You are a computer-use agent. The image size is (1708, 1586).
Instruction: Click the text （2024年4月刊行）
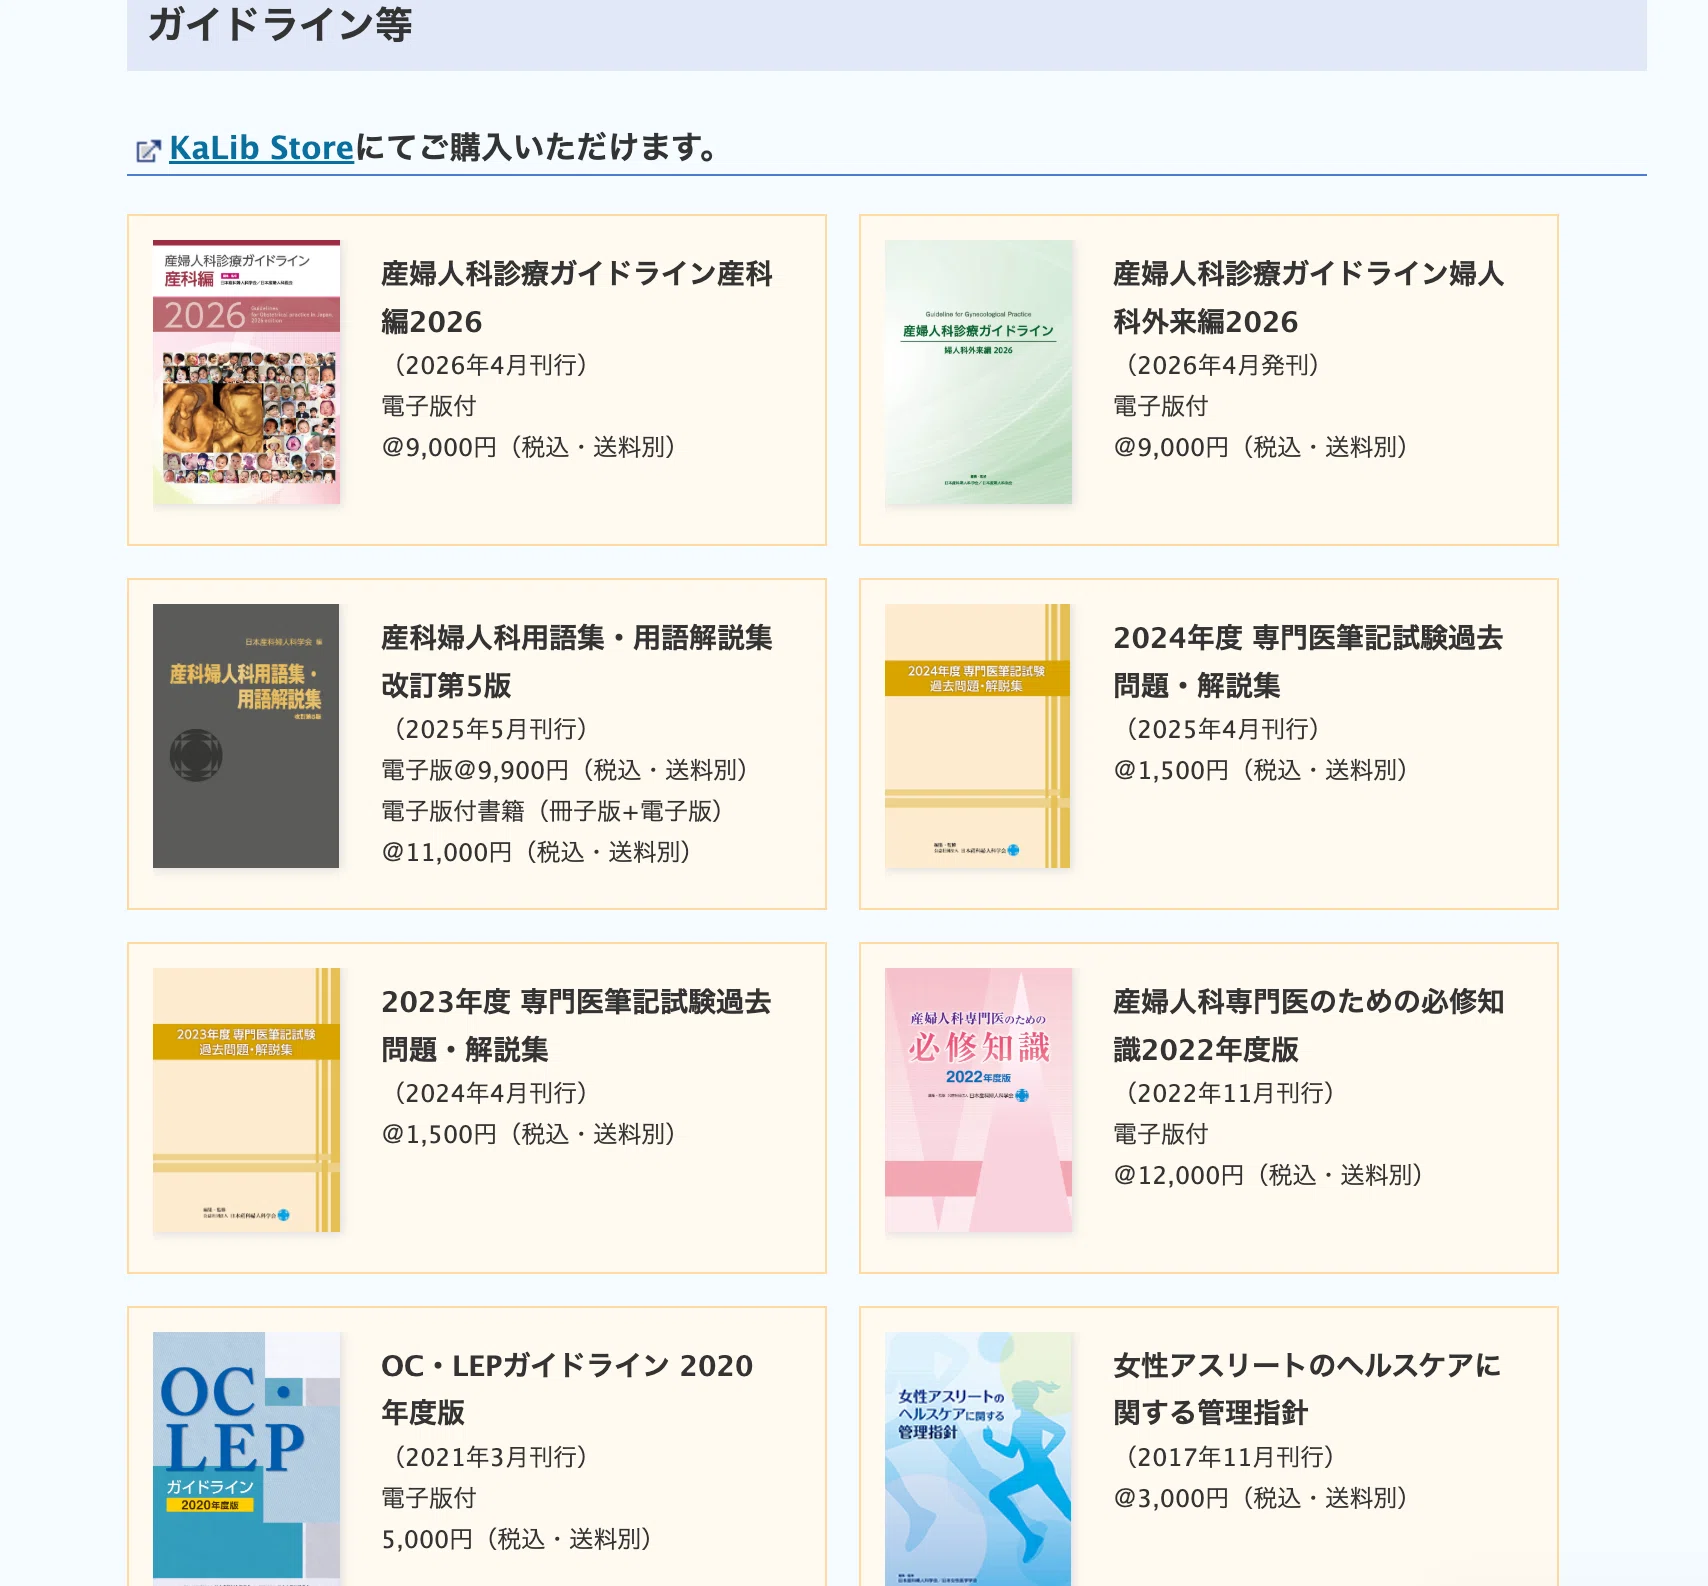pos(490,1093)
